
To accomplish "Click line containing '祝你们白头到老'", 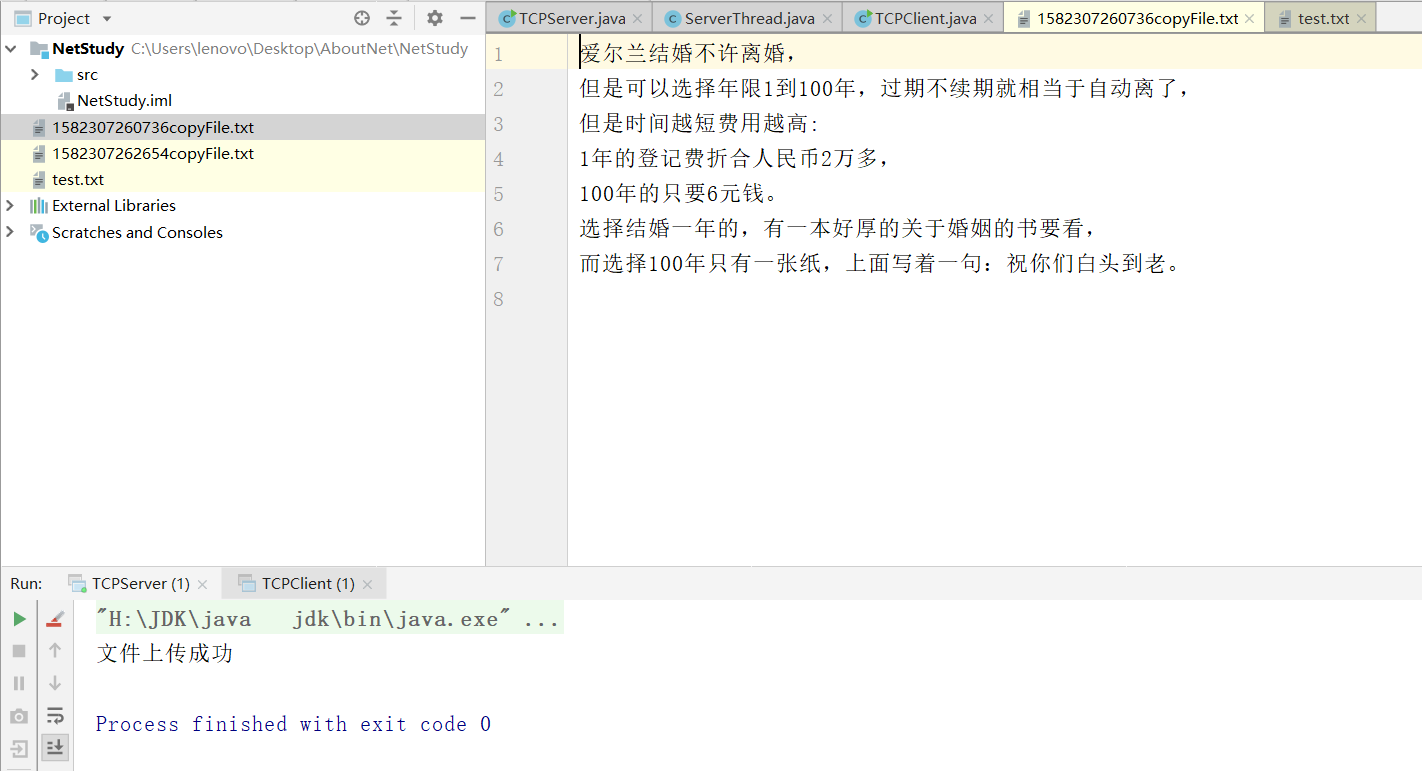I will coord(881,264).
